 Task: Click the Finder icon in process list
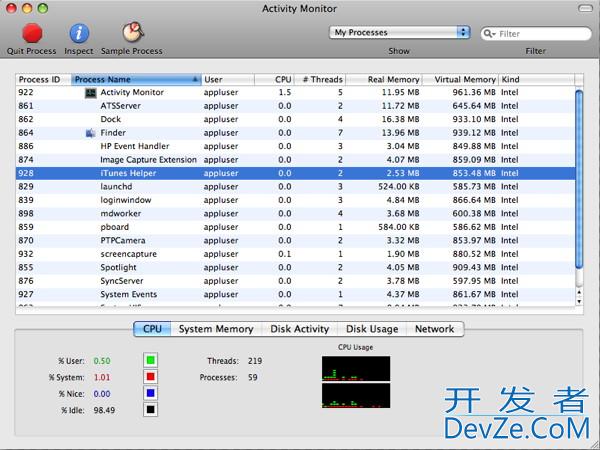(90, 133)
